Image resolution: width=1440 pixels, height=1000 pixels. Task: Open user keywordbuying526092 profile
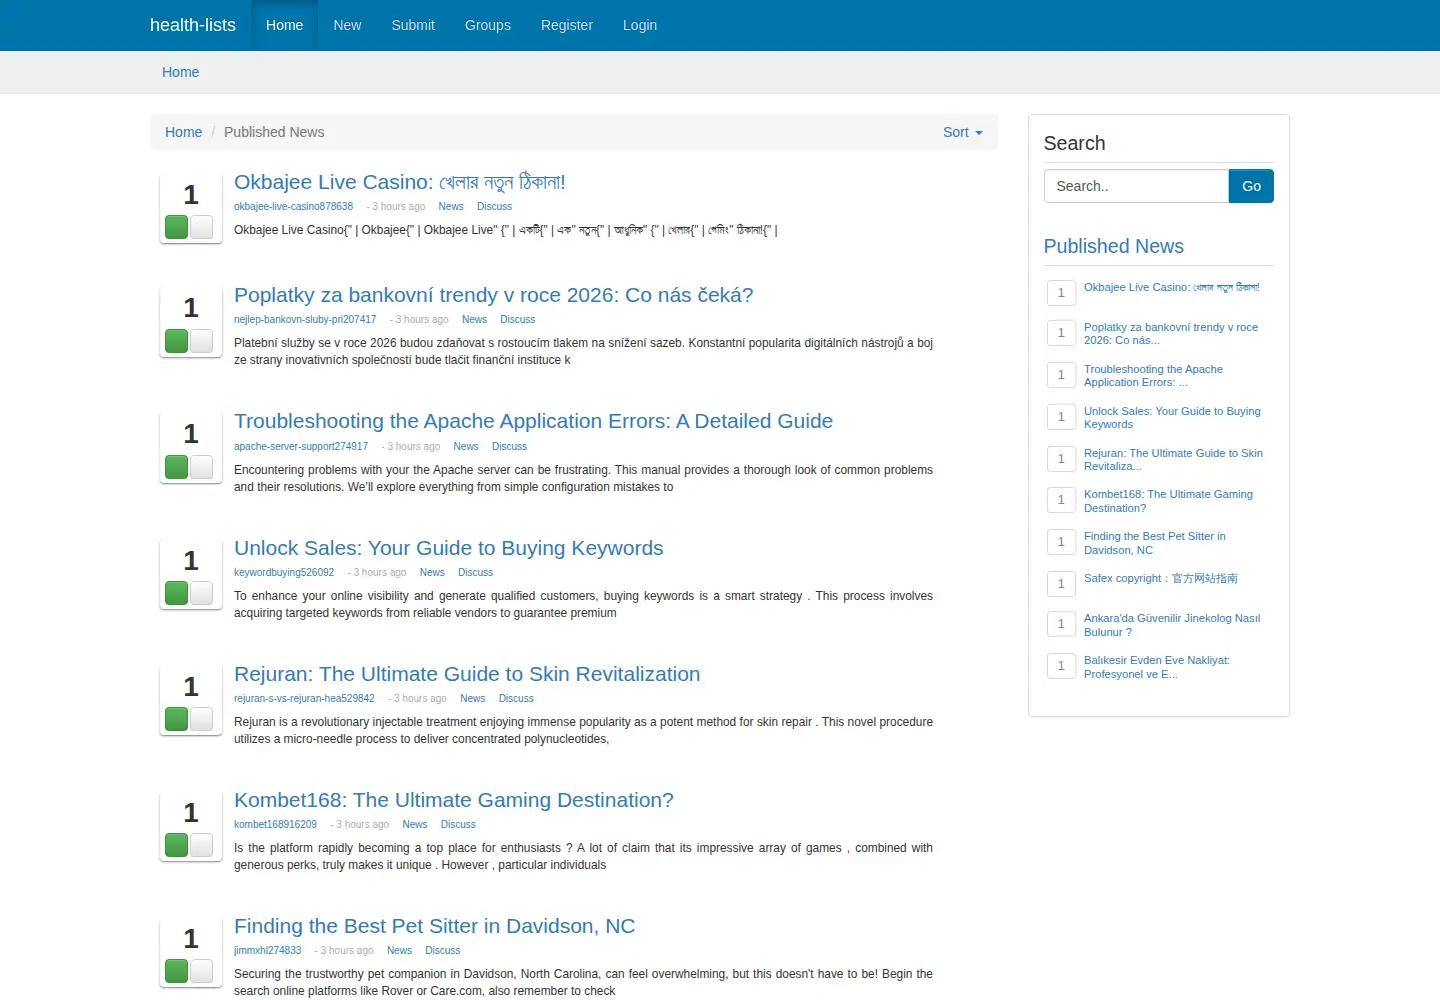pyautogui.click(x=284, y=573)
